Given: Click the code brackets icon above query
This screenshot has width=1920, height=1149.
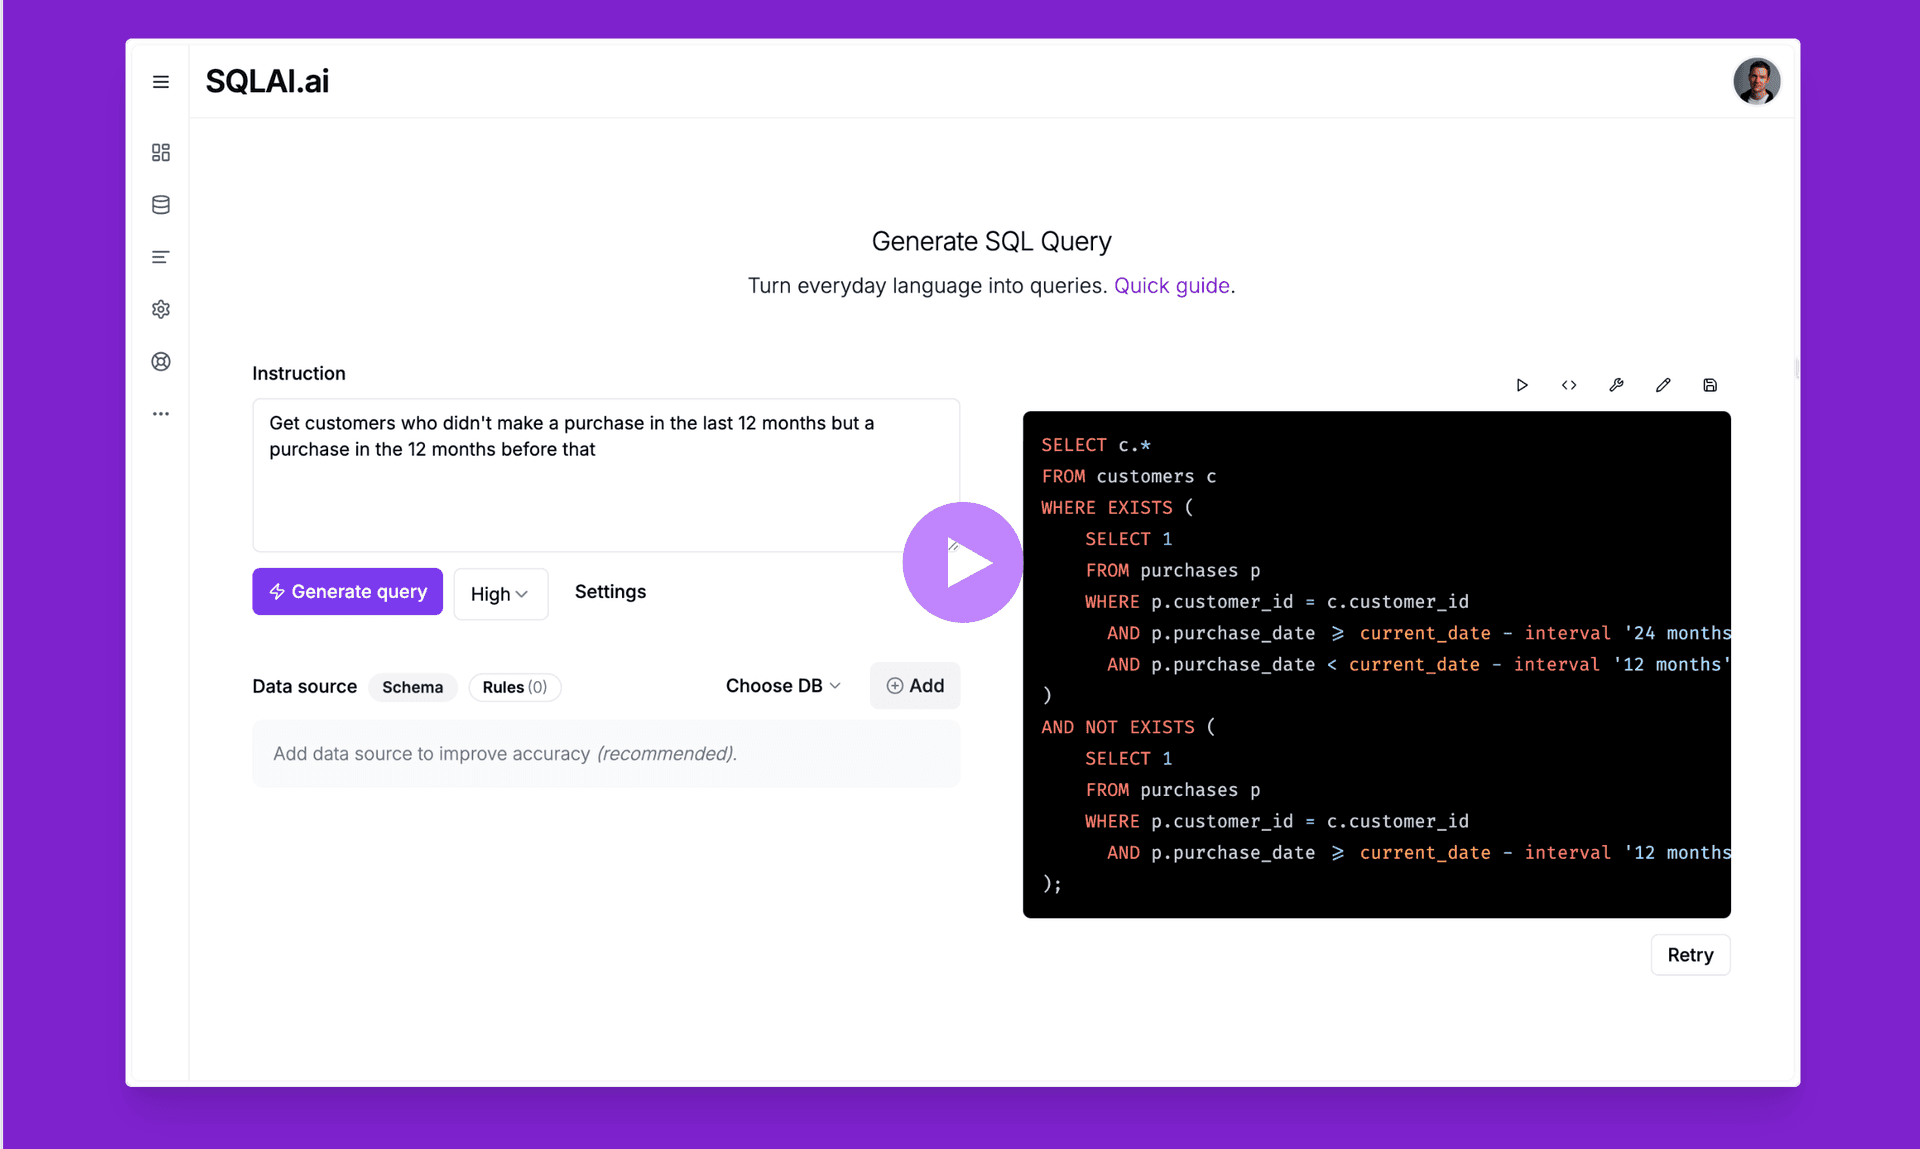Looking at the screenshot, I should (1569, 385).
